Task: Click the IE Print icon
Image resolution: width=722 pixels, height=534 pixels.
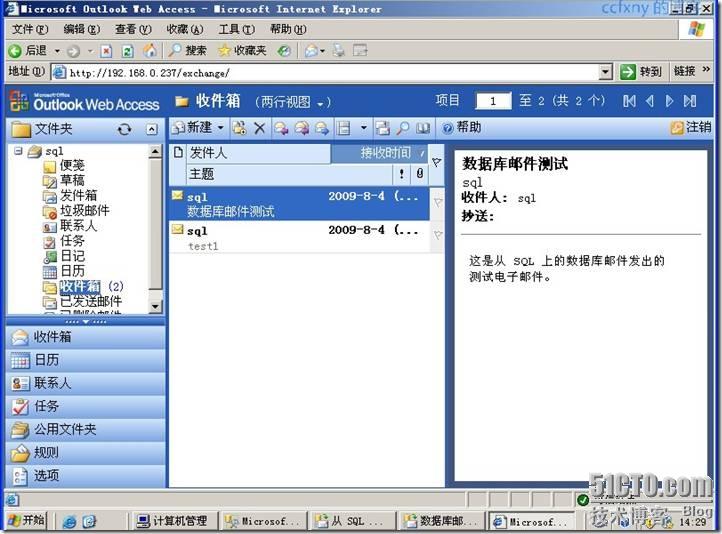Action: pos(339,50)
